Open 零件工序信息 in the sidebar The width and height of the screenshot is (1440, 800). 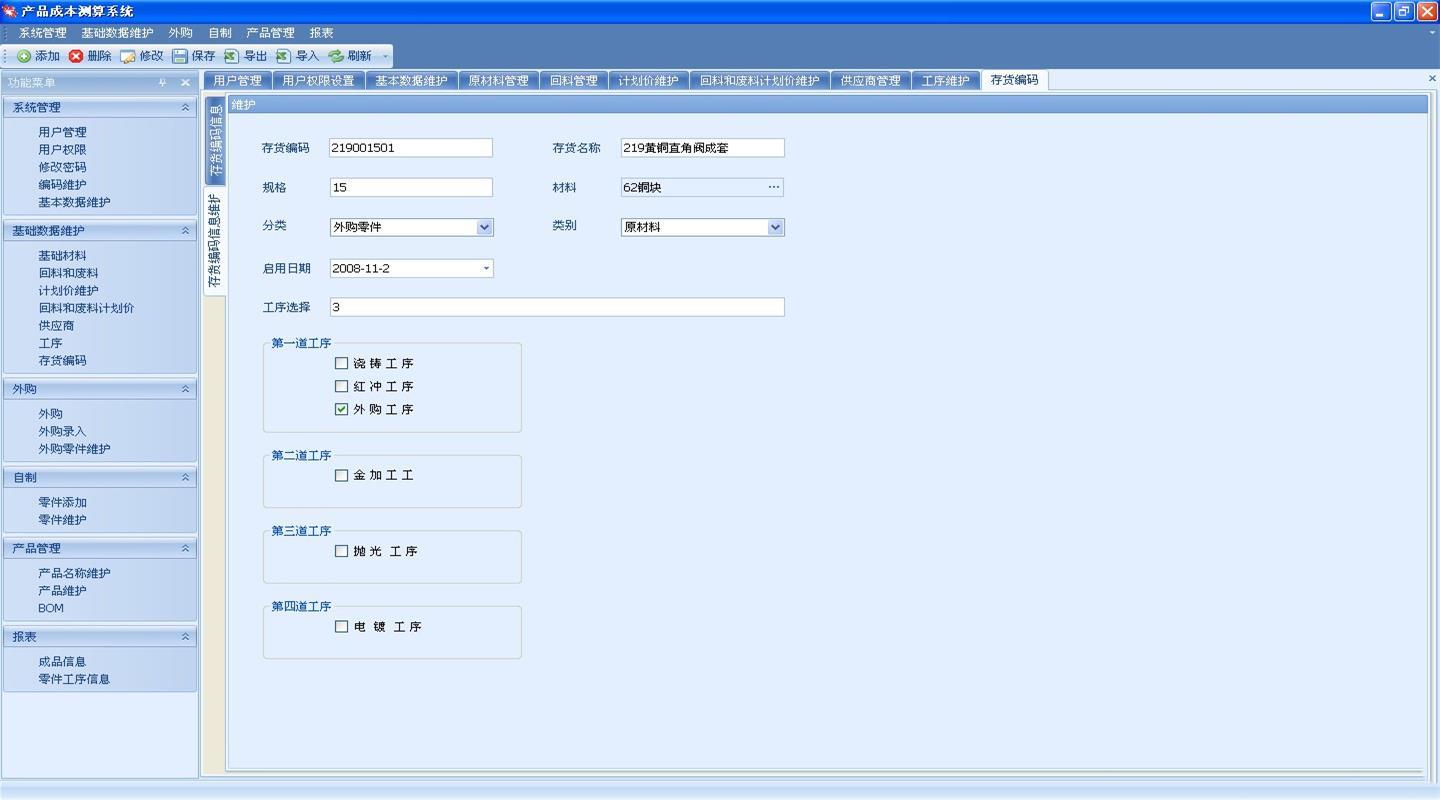point(74,679)
